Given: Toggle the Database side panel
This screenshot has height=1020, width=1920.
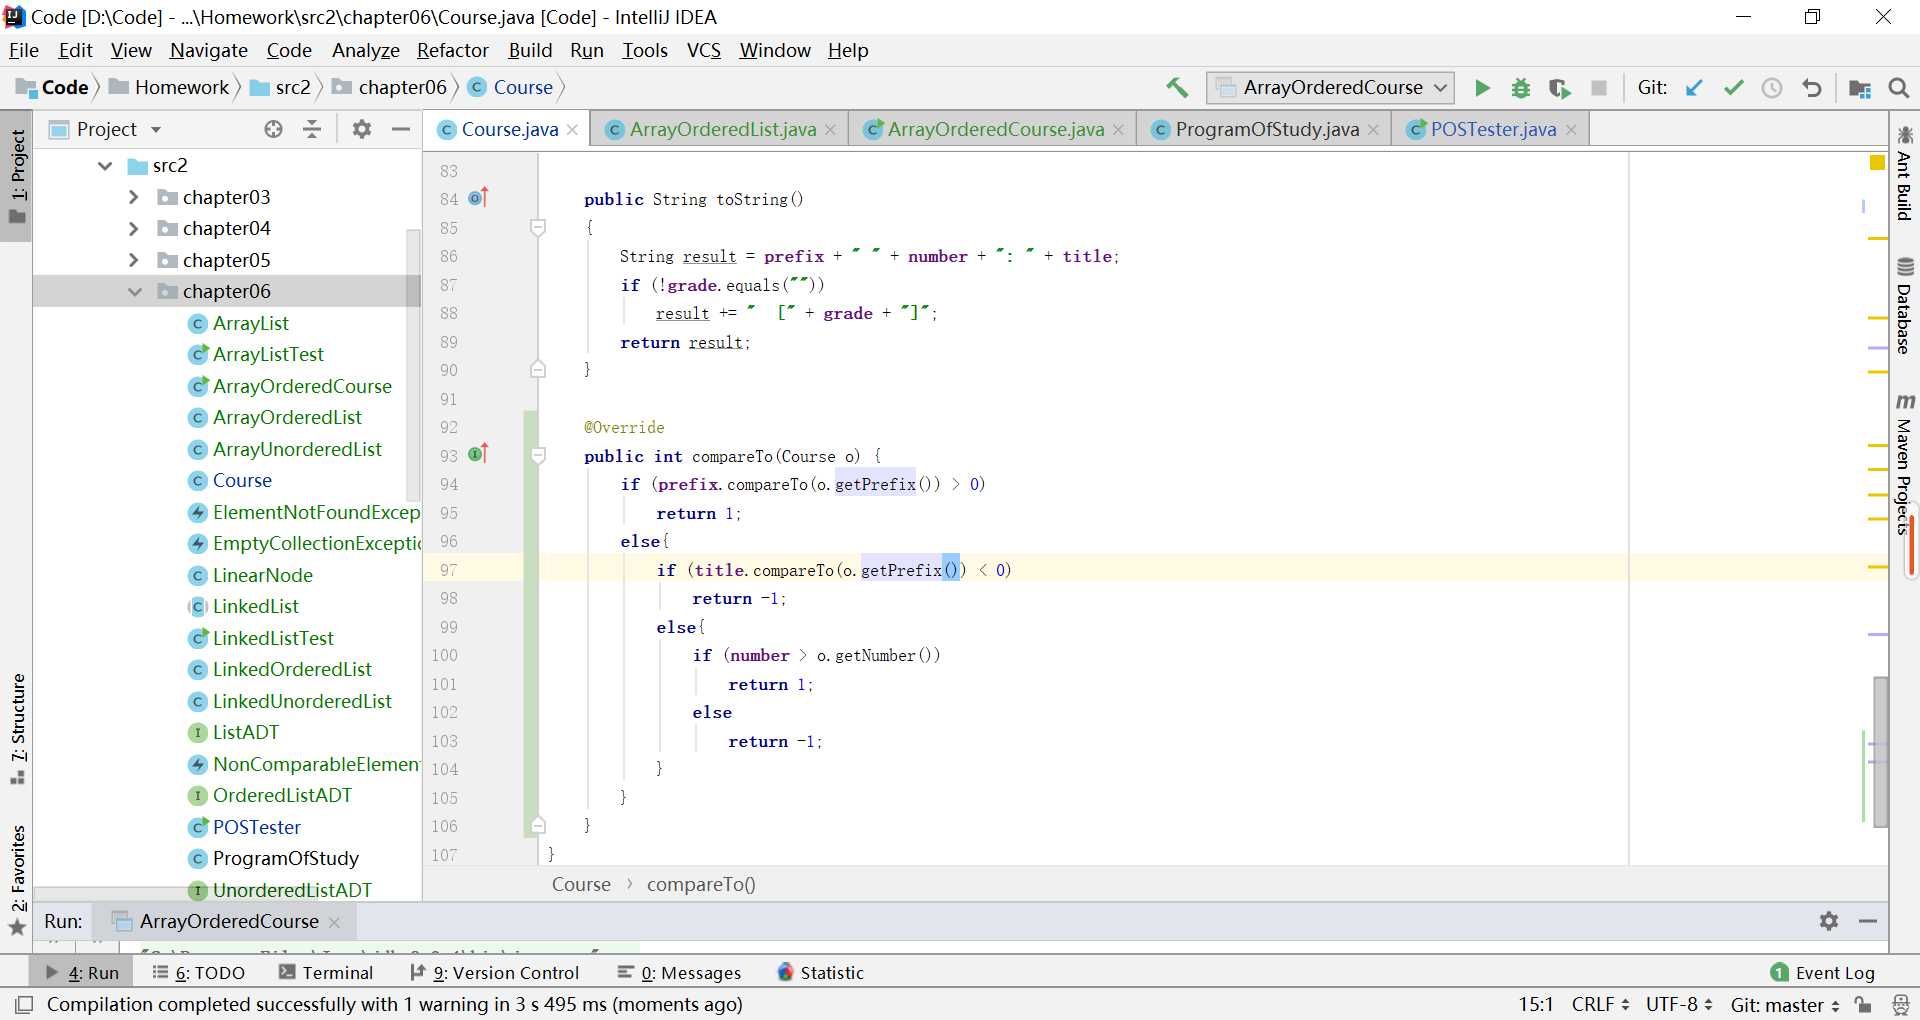Looking at the screenshot, I should point(1904,306).
